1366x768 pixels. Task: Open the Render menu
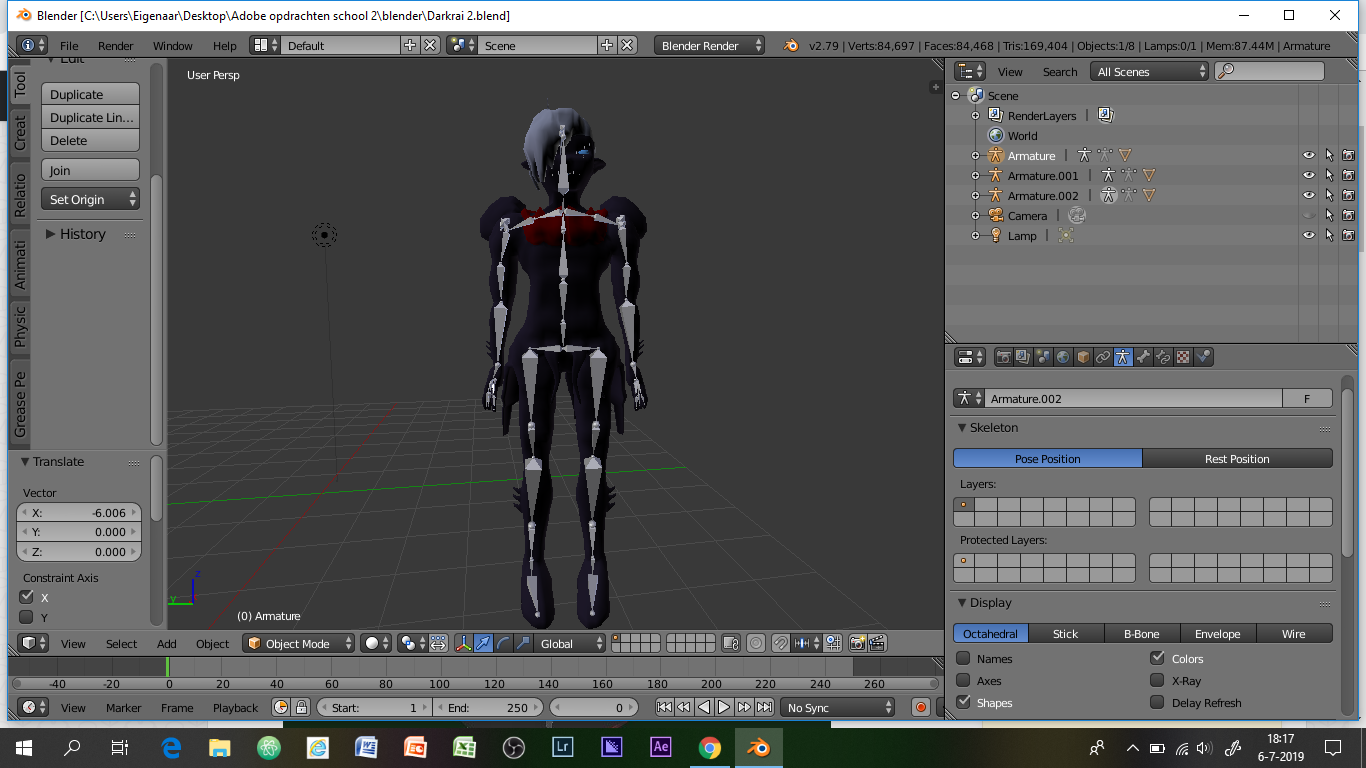(x=116, y=45)
